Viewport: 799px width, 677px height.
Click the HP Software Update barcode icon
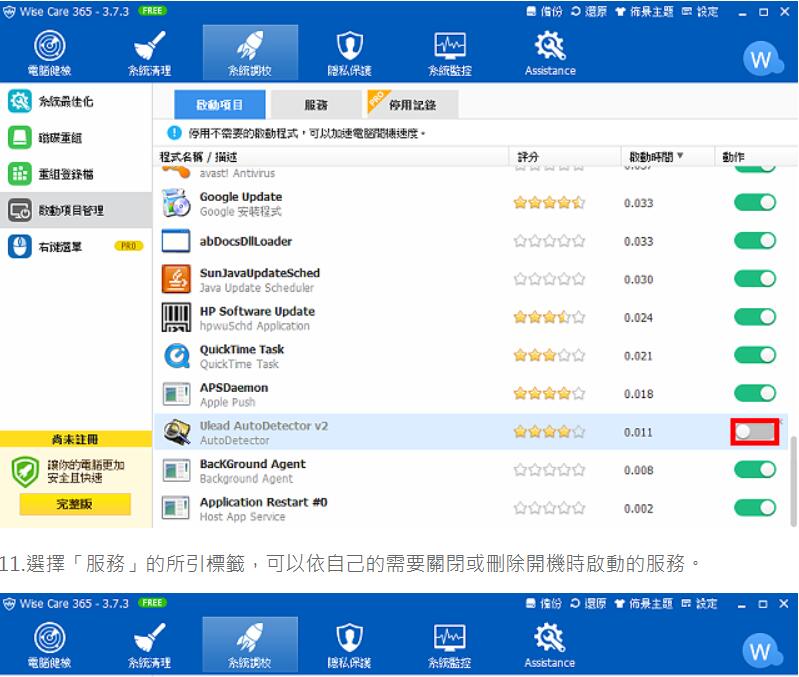coord(176,317)
